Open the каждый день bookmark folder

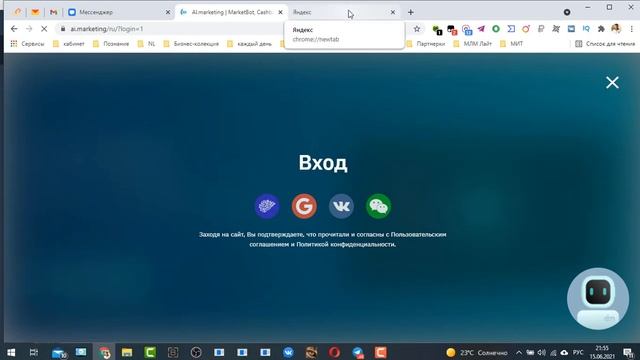249,44
